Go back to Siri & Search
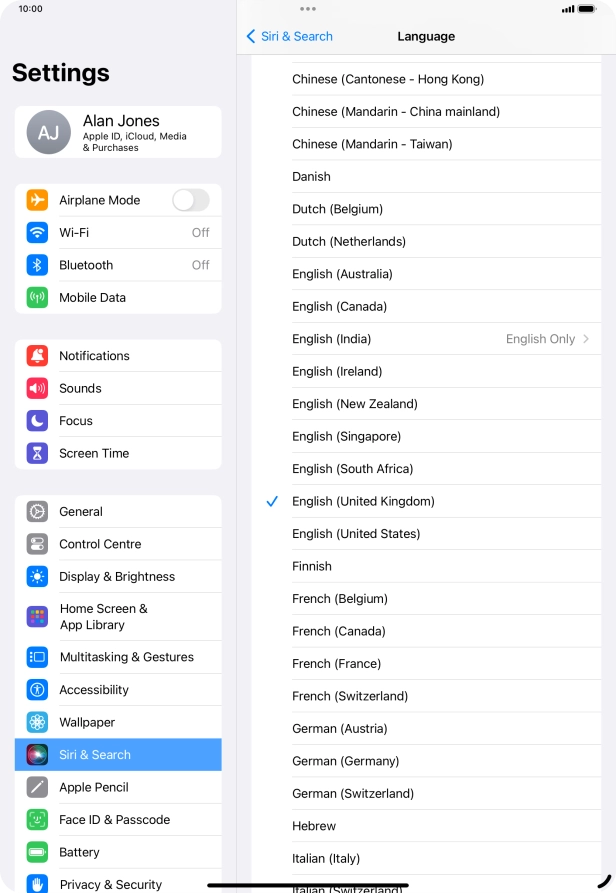This screenshot has height=893, width=616. point(289,36)
